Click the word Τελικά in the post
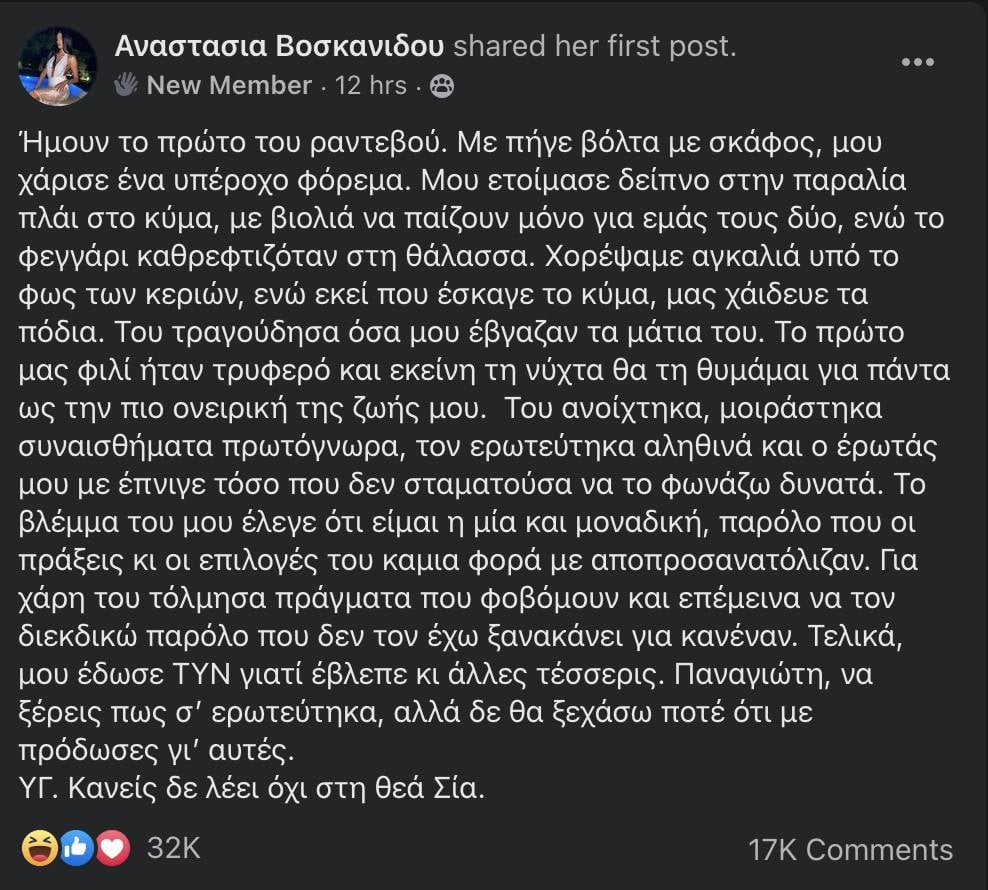Image resolution: width=988 pixels, height=890 pixels. pos(855,637)
